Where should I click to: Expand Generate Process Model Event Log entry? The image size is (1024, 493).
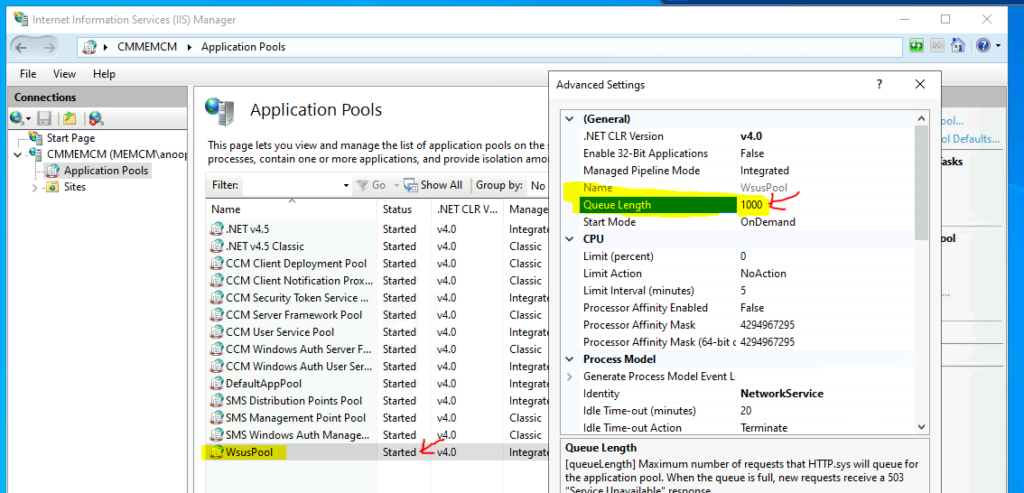(569, 377)
